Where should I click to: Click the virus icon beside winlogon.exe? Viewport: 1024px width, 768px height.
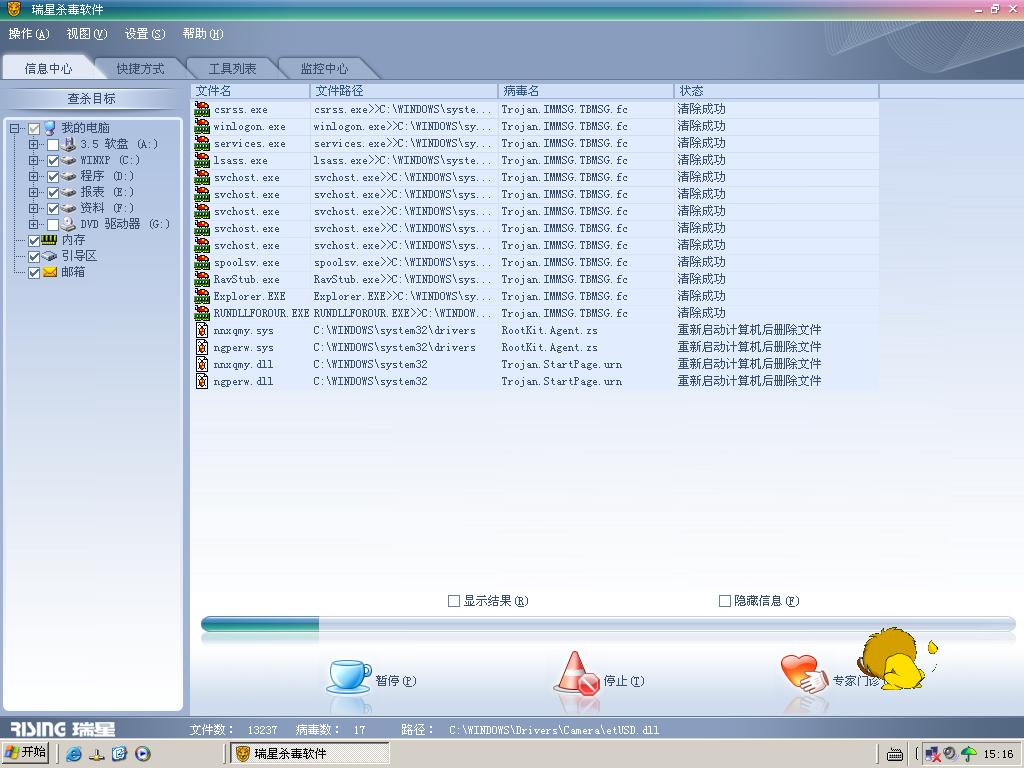[x=202, y=126]
